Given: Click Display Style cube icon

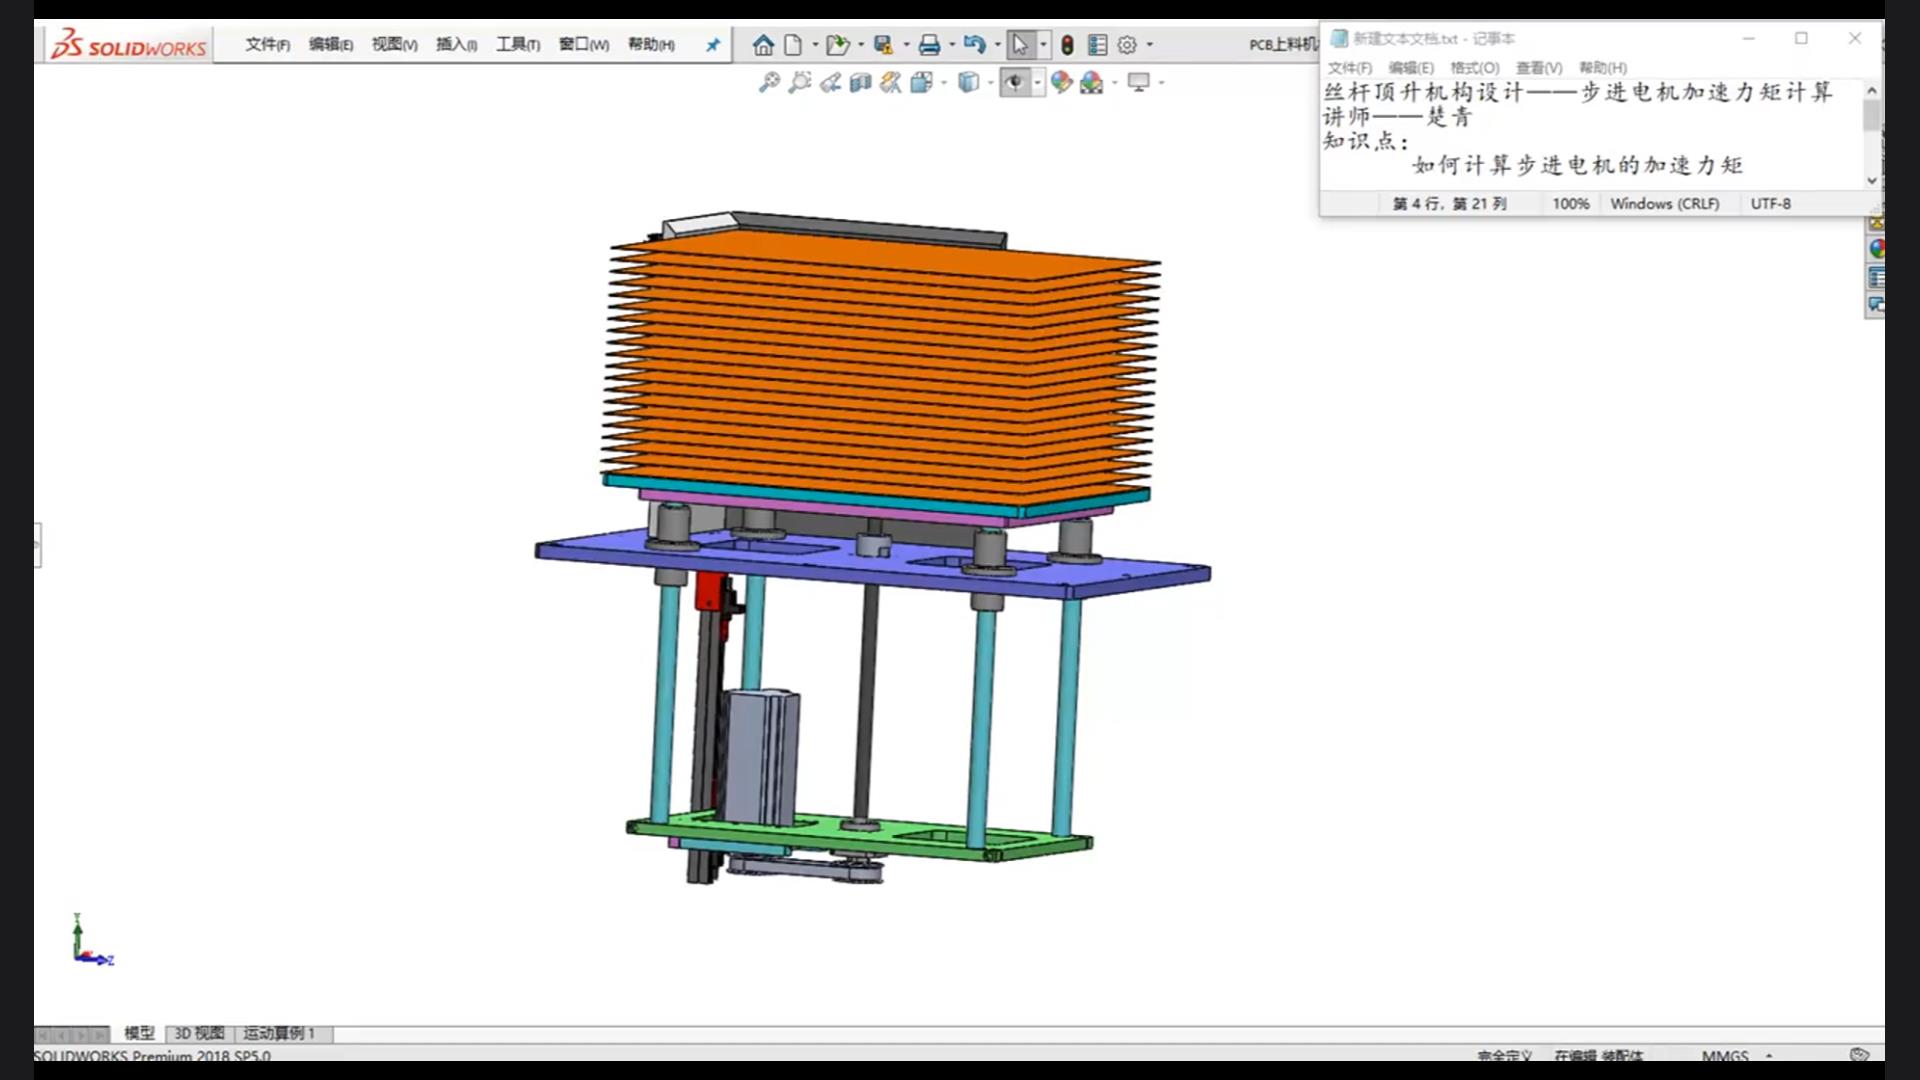Looking at the screenshot, I should coord(968,83).
